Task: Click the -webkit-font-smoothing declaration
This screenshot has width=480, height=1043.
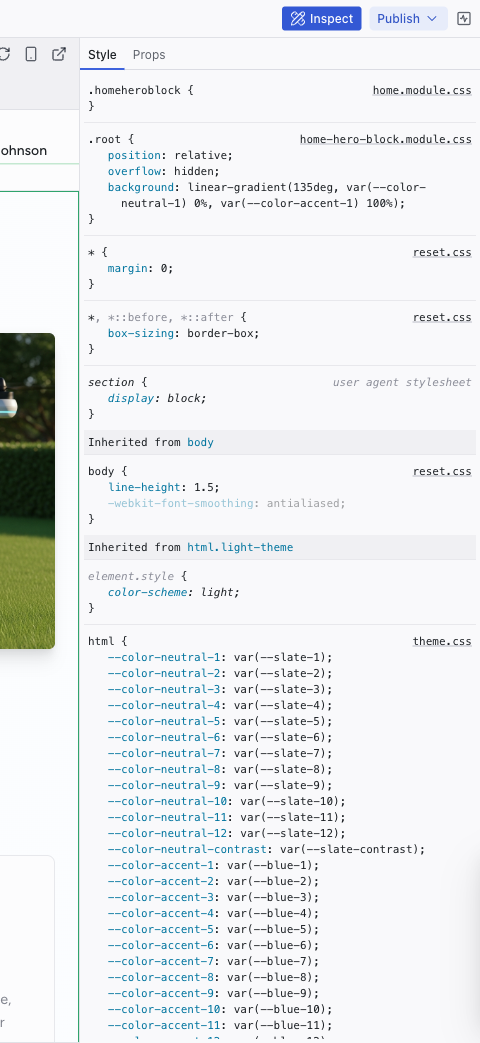Action: (227, 504)
